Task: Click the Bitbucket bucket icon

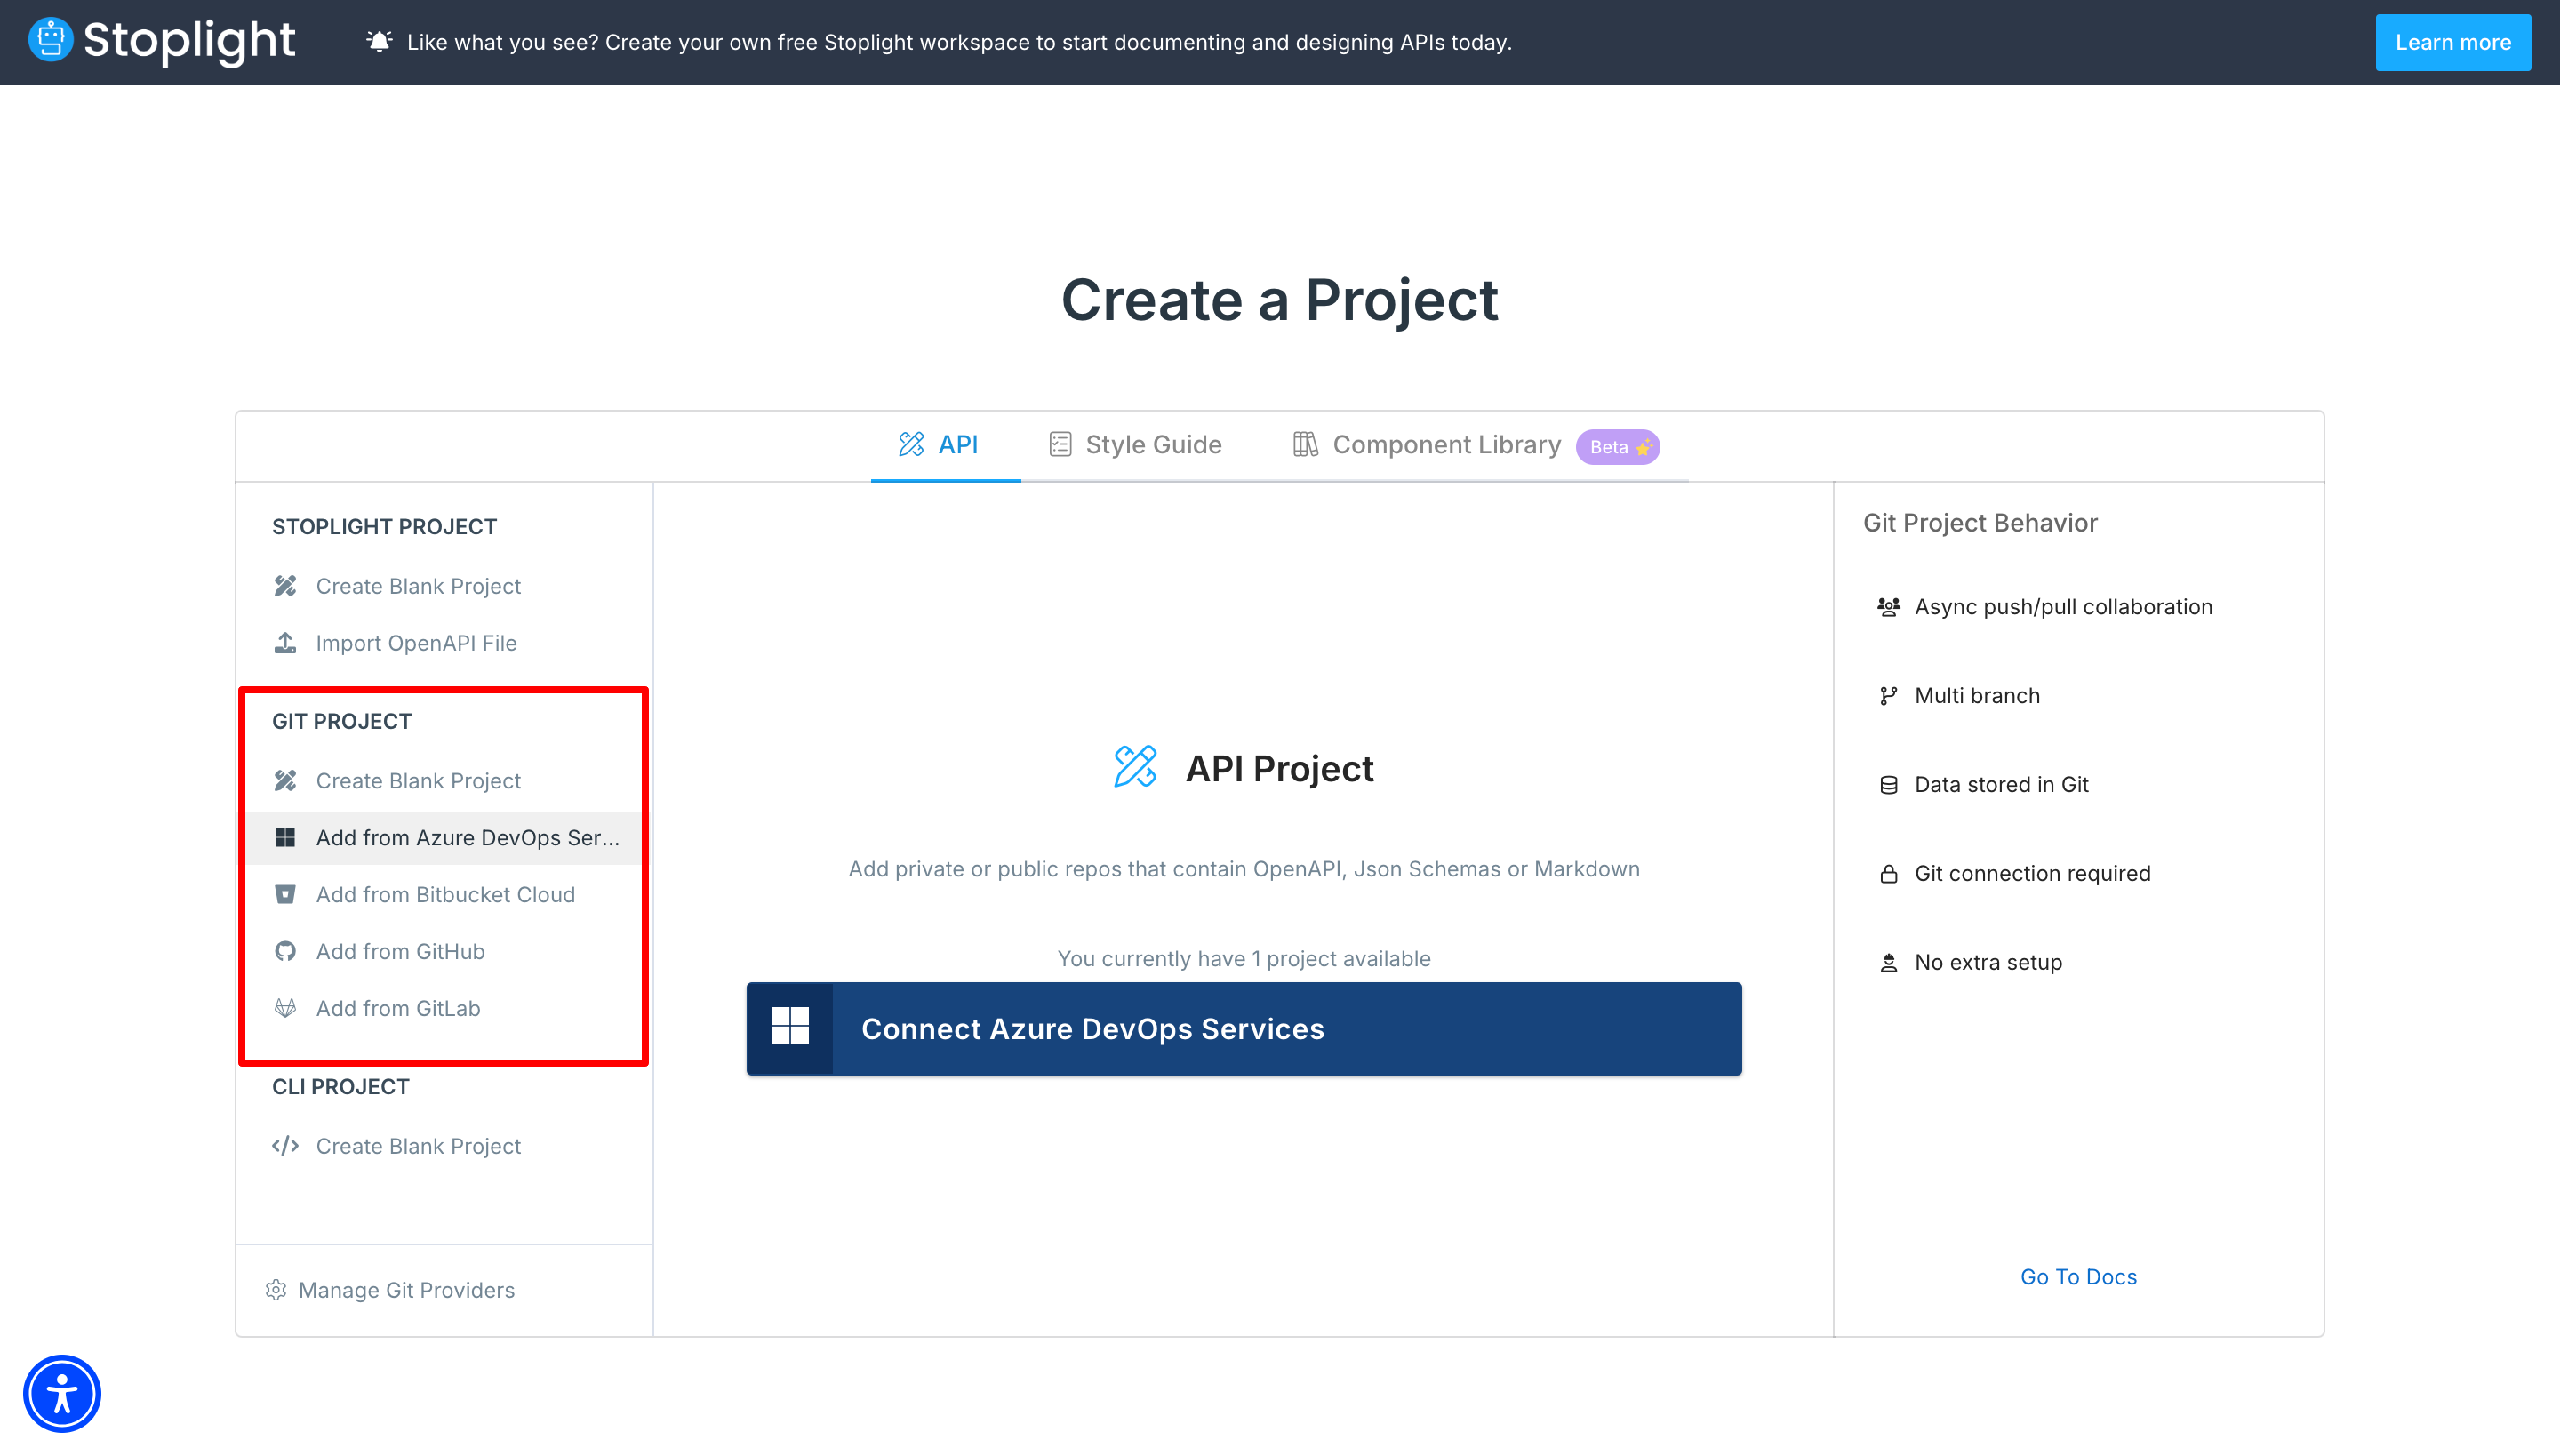Action: tap(285, 894)
